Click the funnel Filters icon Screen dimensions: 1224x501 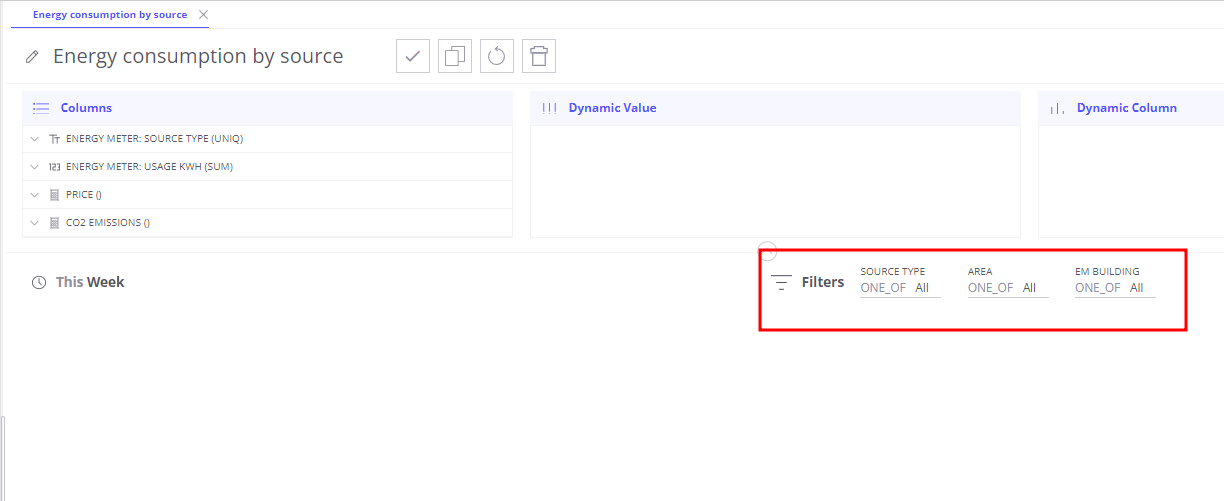(781, 282)
